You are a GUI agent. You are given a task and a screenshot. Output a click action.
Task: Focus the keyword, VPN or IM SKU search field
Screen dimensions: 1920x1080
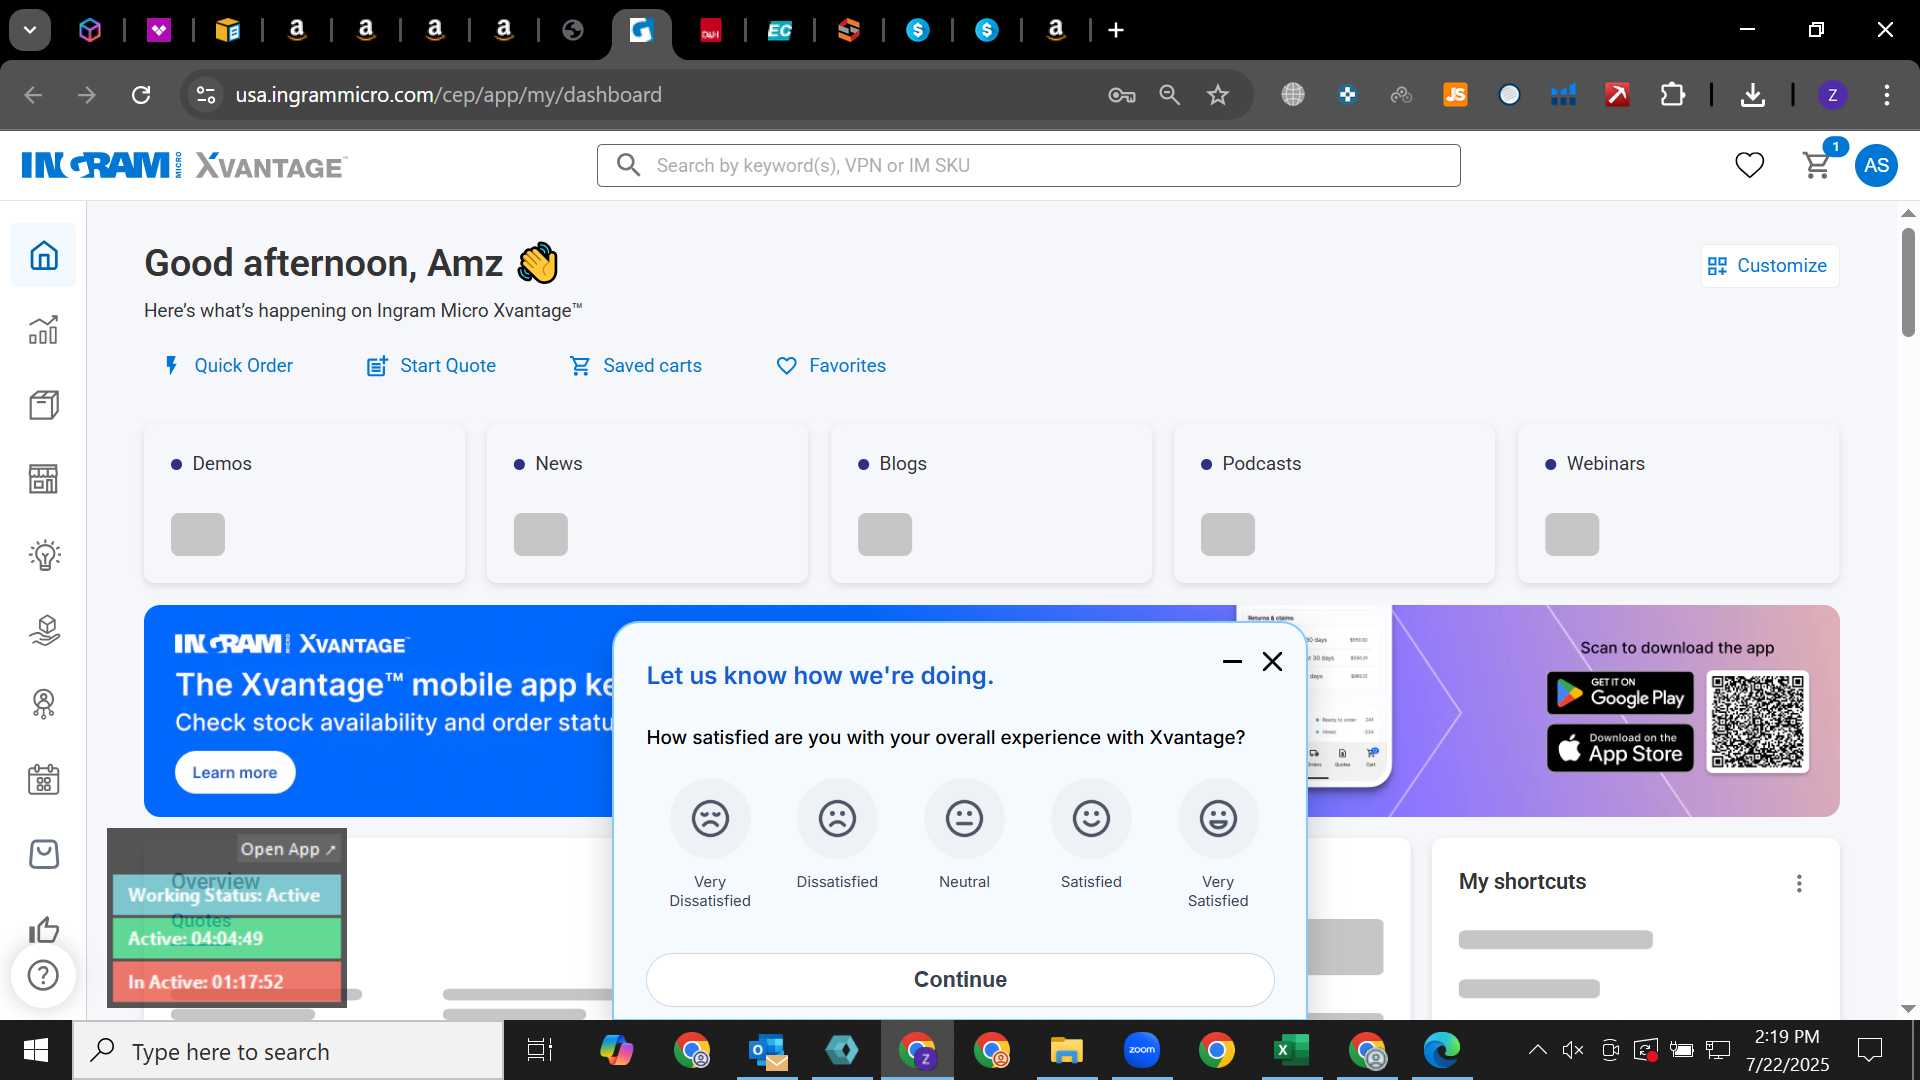point(1029,165)
